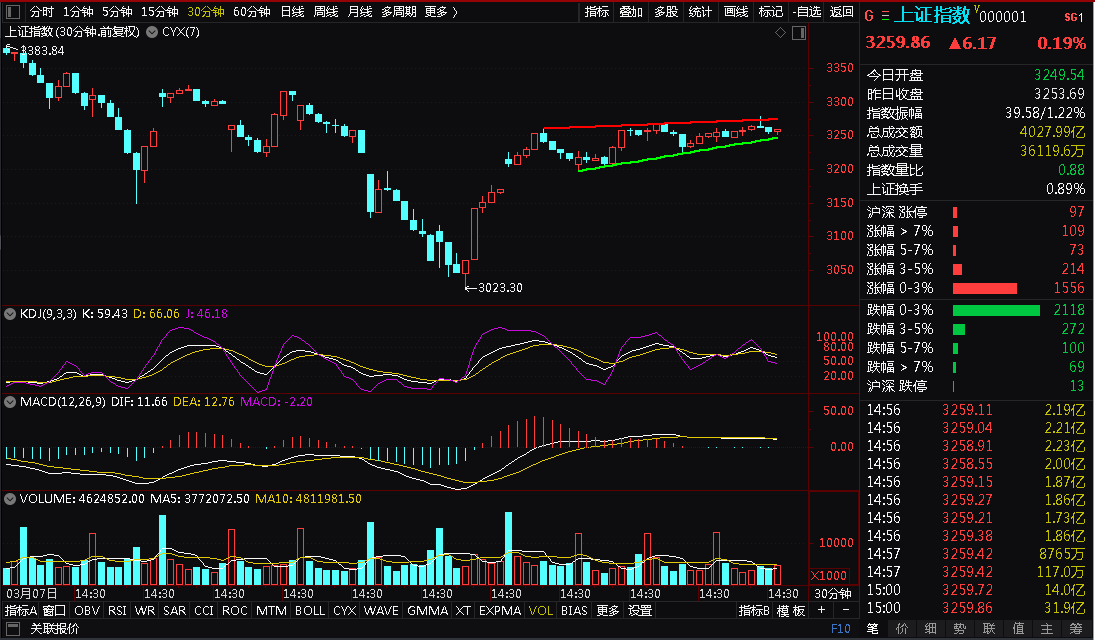1095x640 pixels.
Task: Click the 返回 button
Action: coord(842,12)
